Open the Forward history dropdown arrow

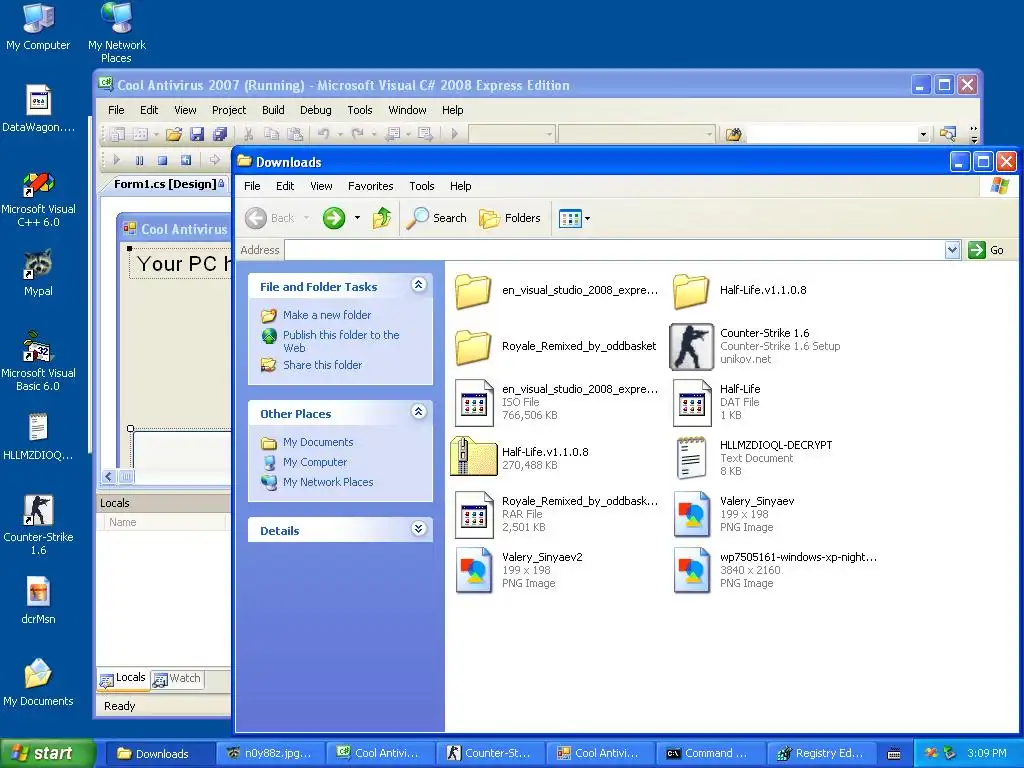pyautogui.click(x=357, y=217)
